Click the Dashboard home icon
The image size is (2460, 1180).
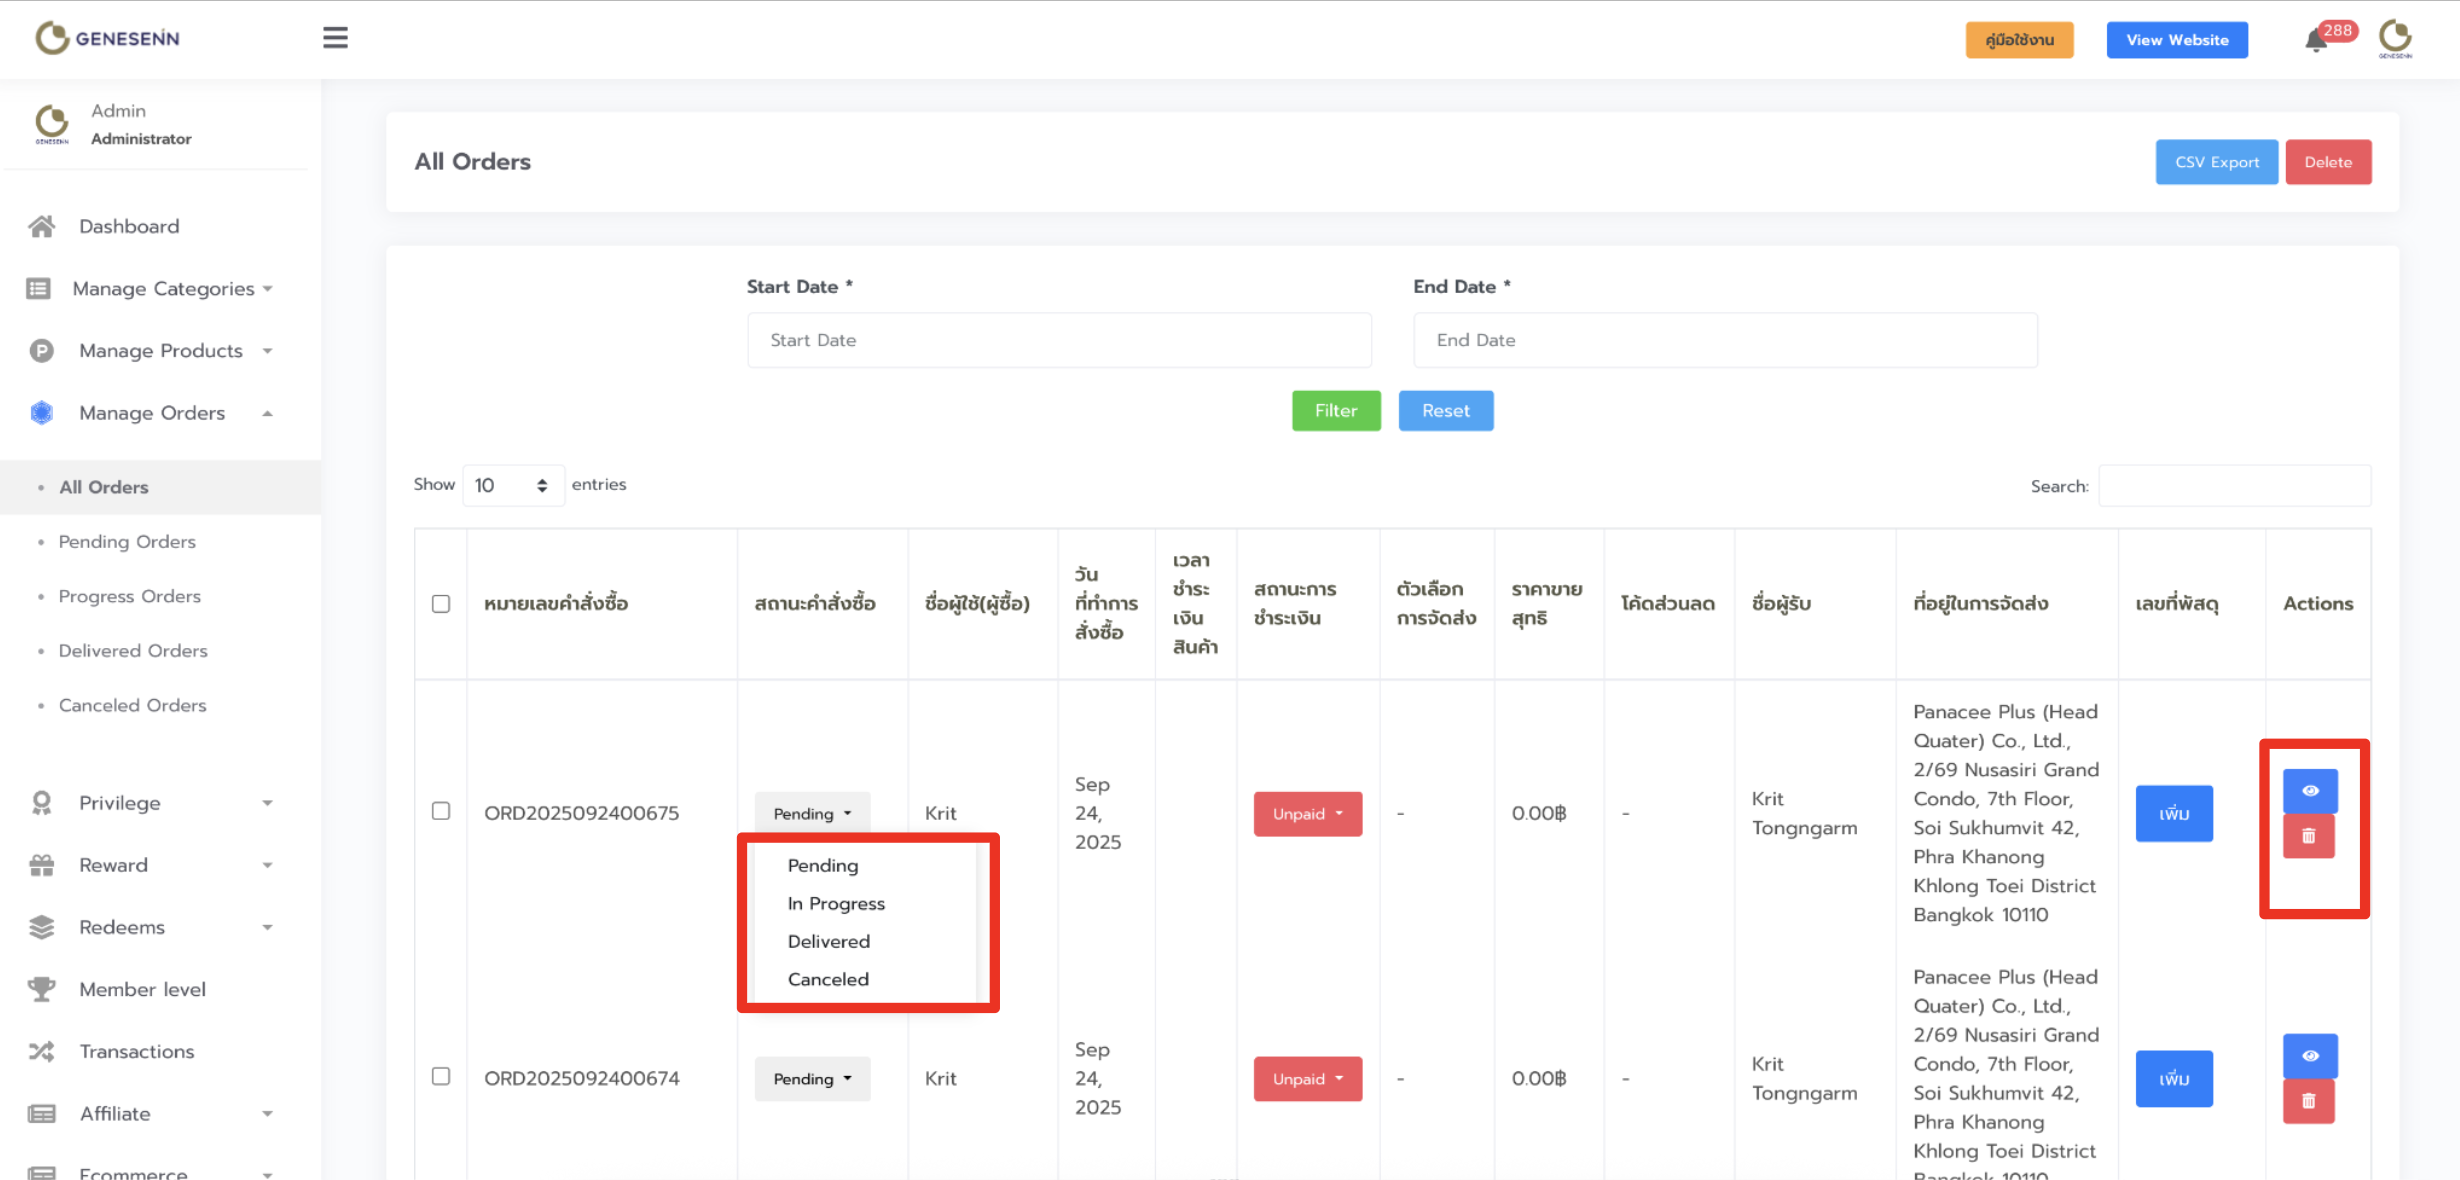(42, 226)
